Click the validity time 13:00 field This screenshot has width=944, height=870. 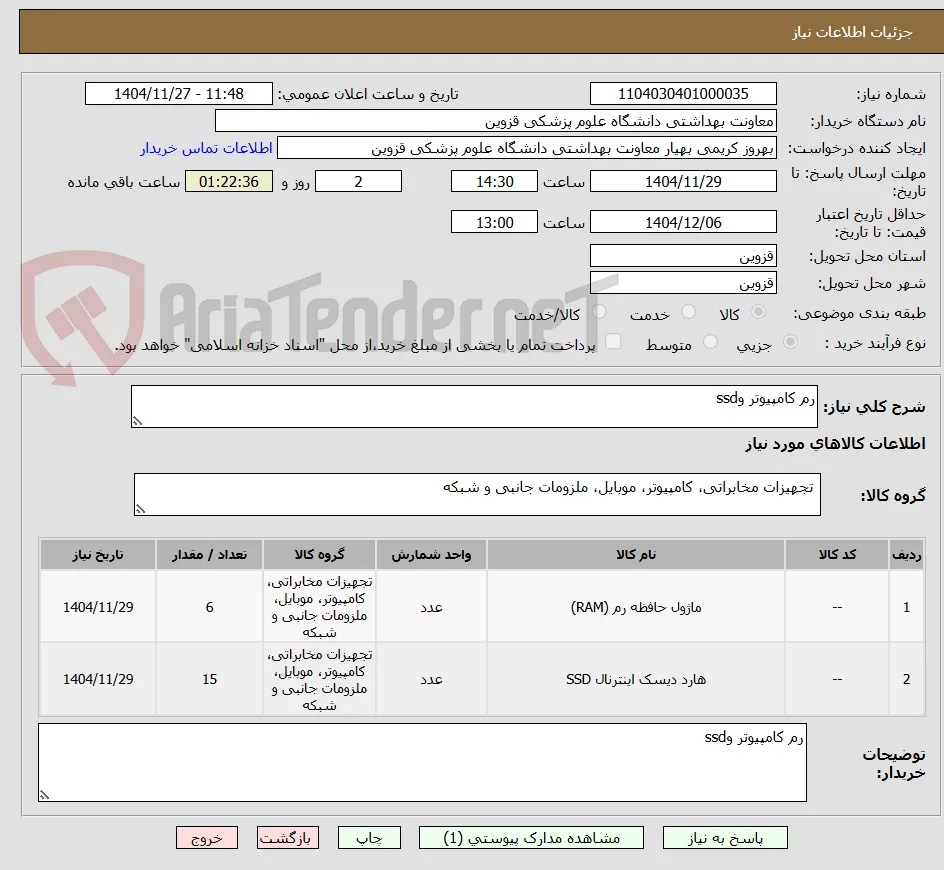tap(494, 222)
